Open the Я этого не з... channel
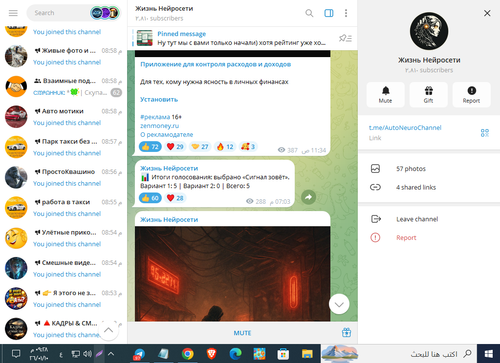 coord(63,299)
